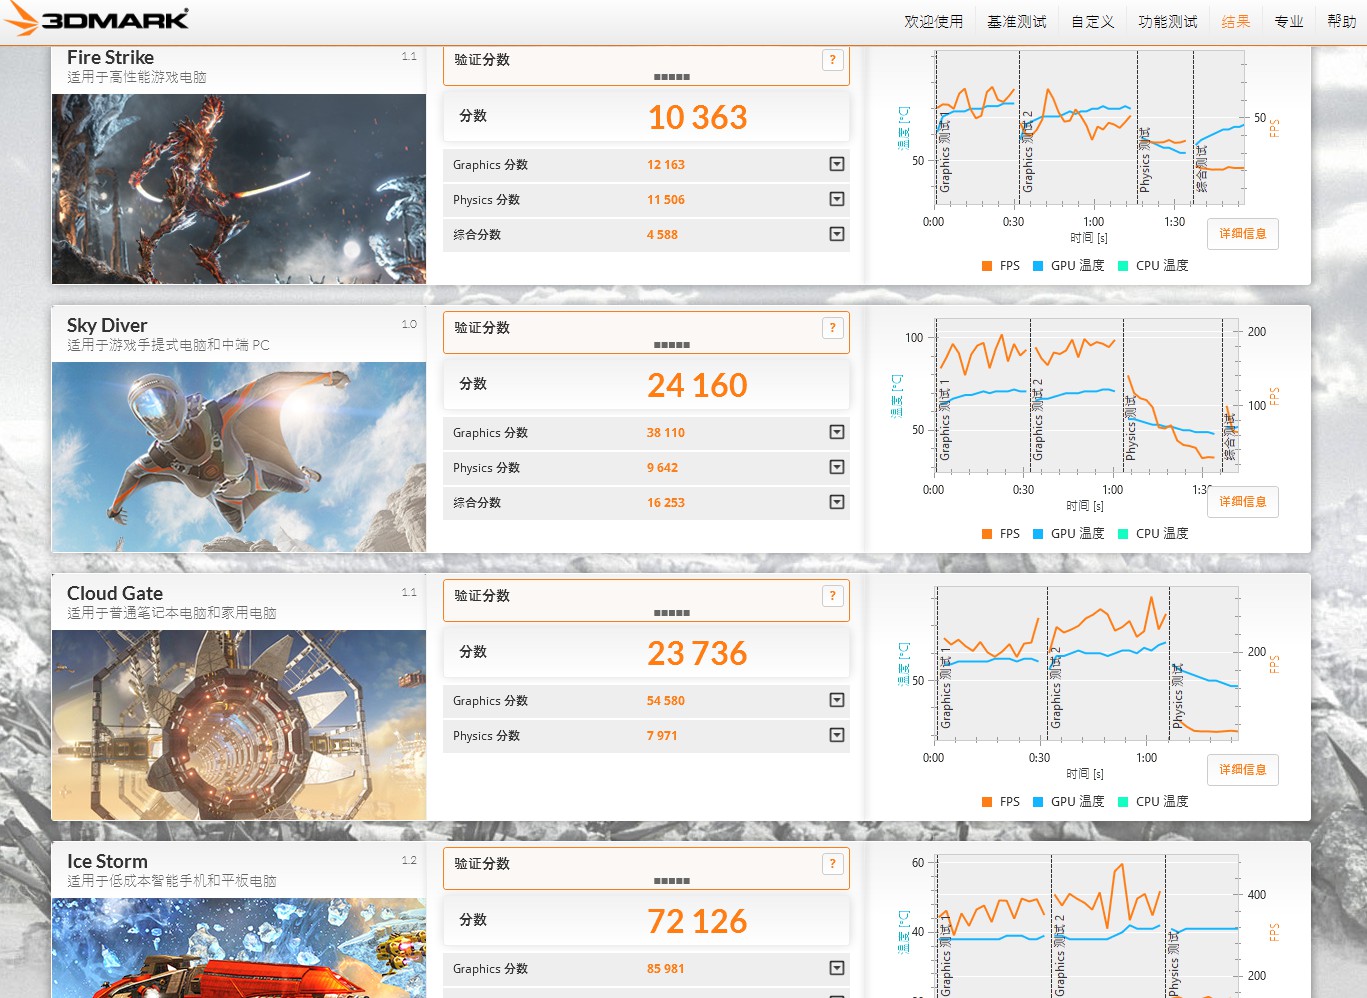Image resolution: width=1367 pixels, height=998 pixels.
Task: Click the 结果 tab
Action: pos(1236,21)
